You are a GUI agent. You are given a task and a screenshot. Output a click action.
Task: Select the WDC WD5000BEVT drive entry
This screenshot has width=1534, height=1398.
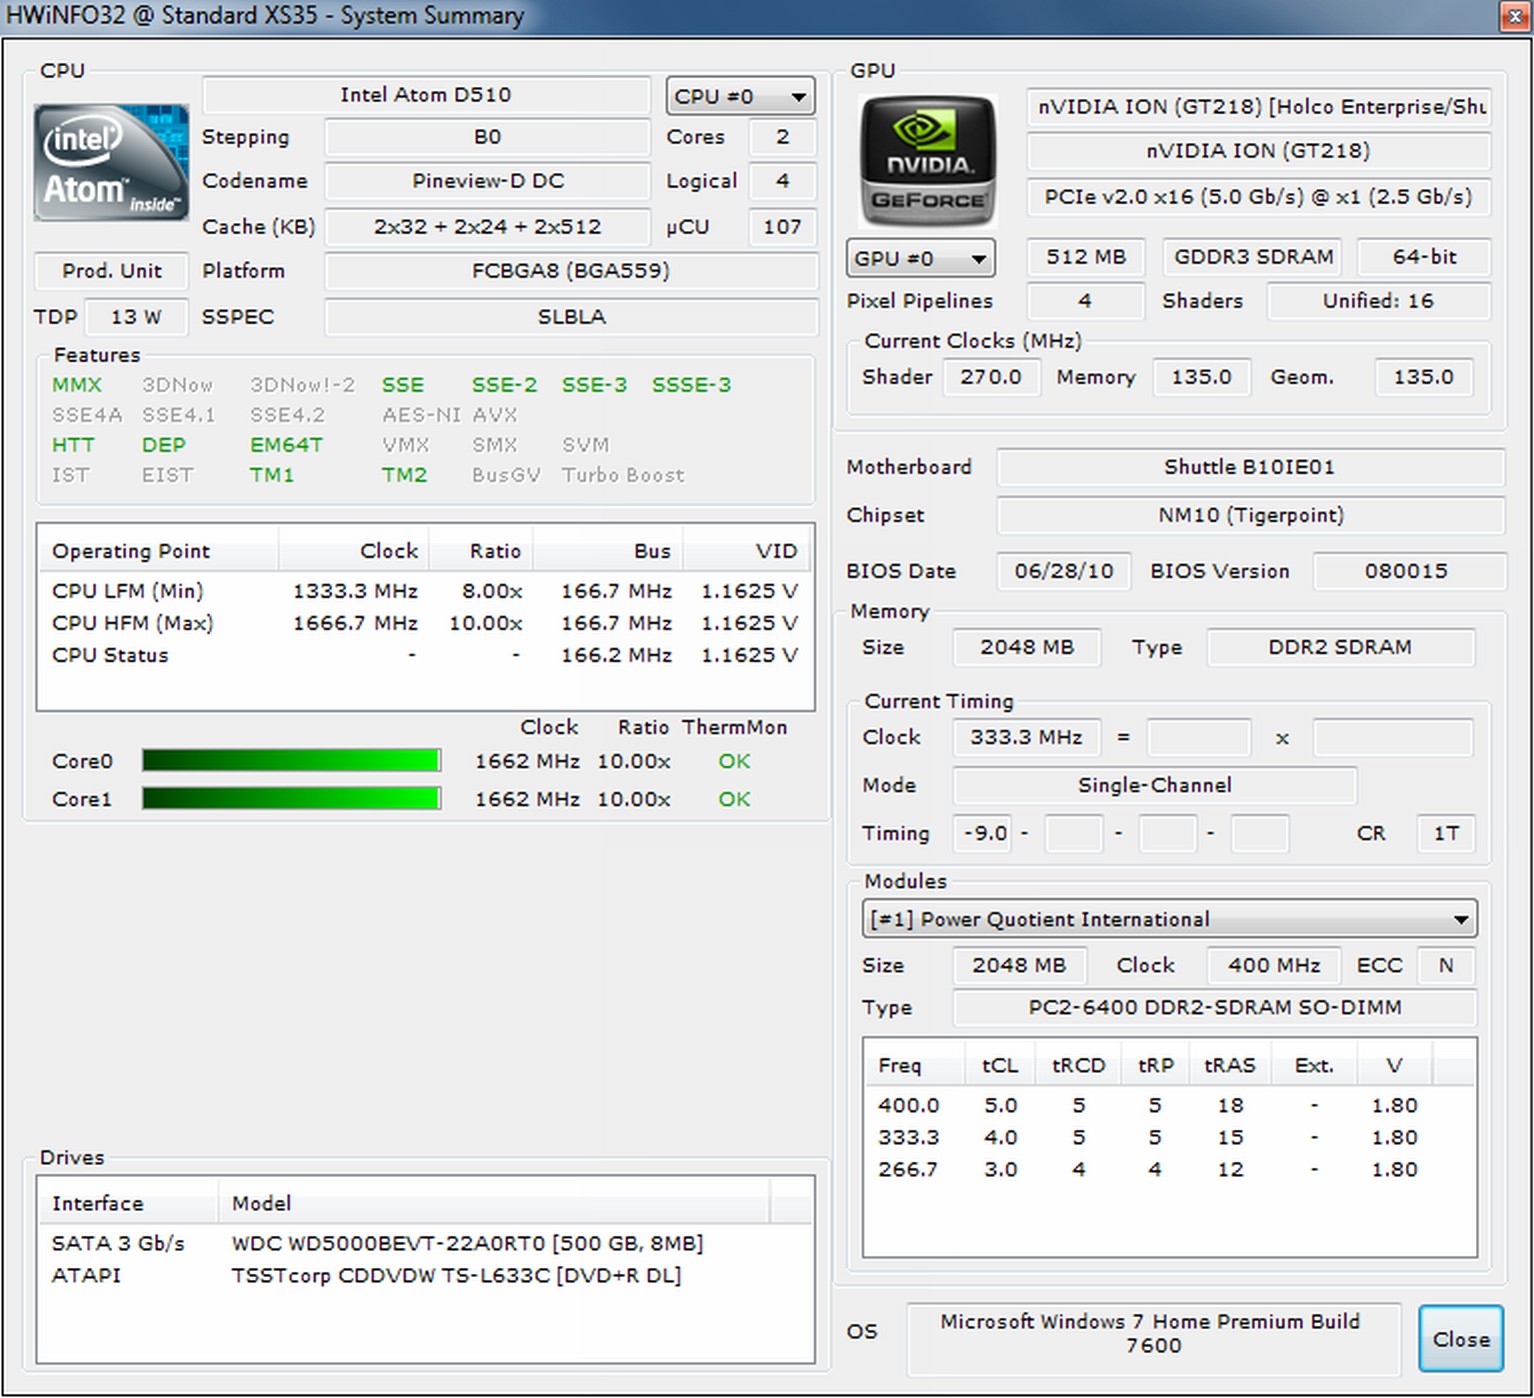[x=467, y=1243]
